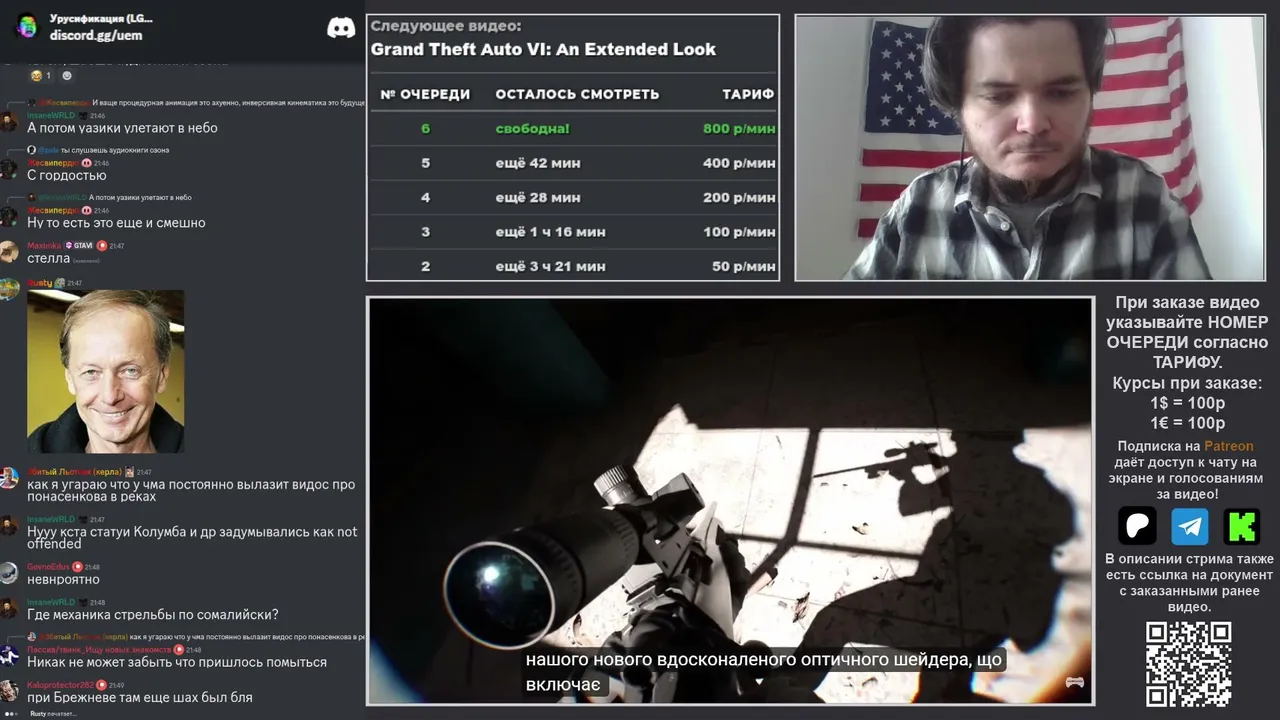Click the avatar beside "Где механика стрельбы" message
Viewport: 1280px width, 720px height.
(x=9, y=608)
